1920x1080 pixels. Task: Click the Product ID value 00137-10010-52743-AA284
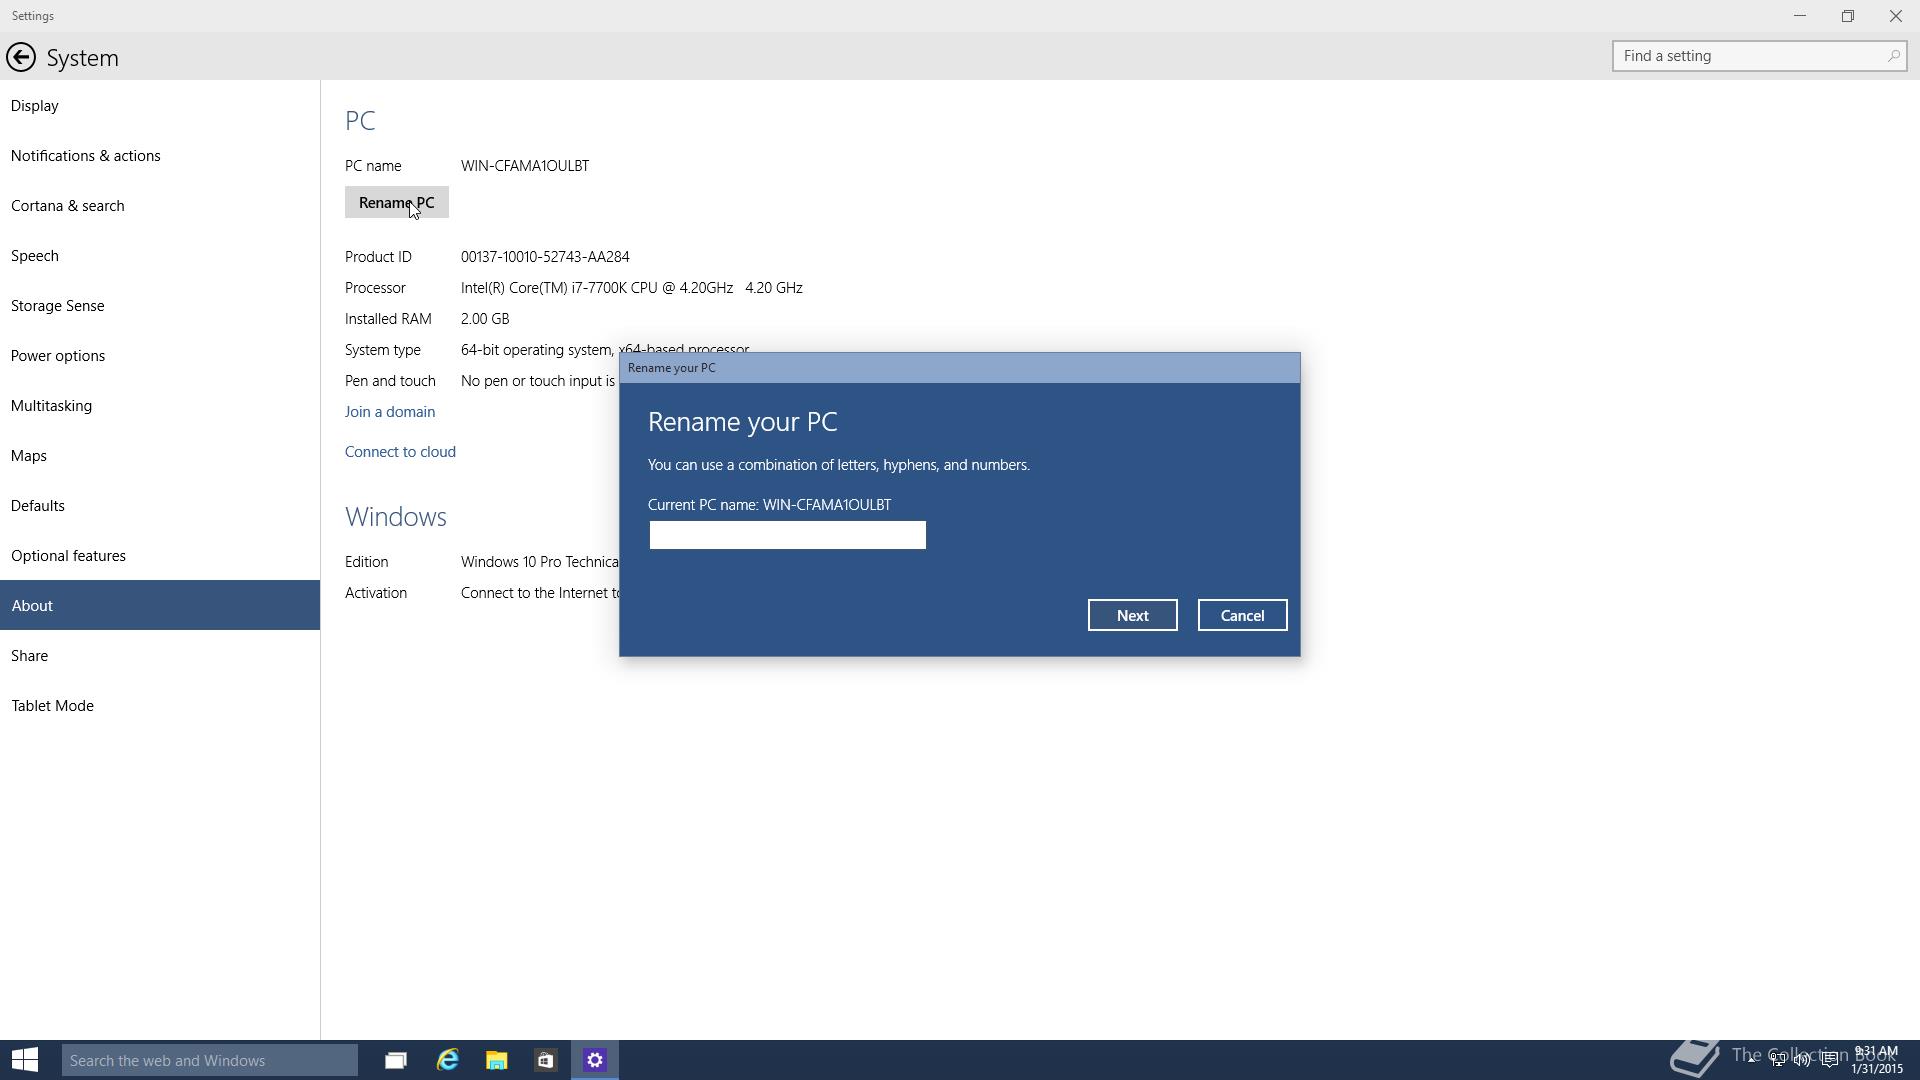coord(545,257)
